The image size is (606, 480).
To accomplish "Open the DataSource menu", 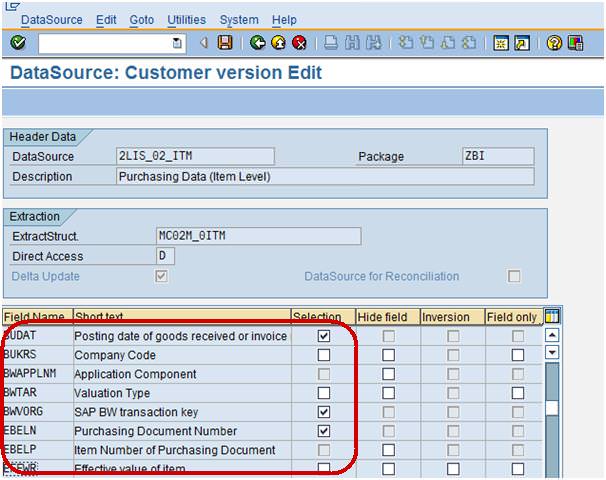I will tap(51, 20).
